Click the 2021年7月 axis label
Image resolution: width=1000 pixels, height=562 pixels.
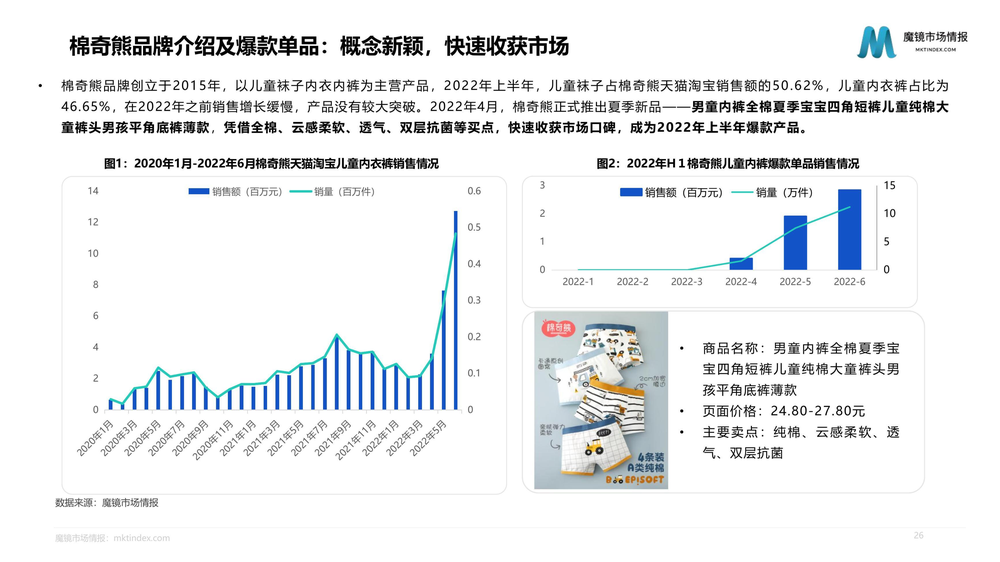pos(309,438)
